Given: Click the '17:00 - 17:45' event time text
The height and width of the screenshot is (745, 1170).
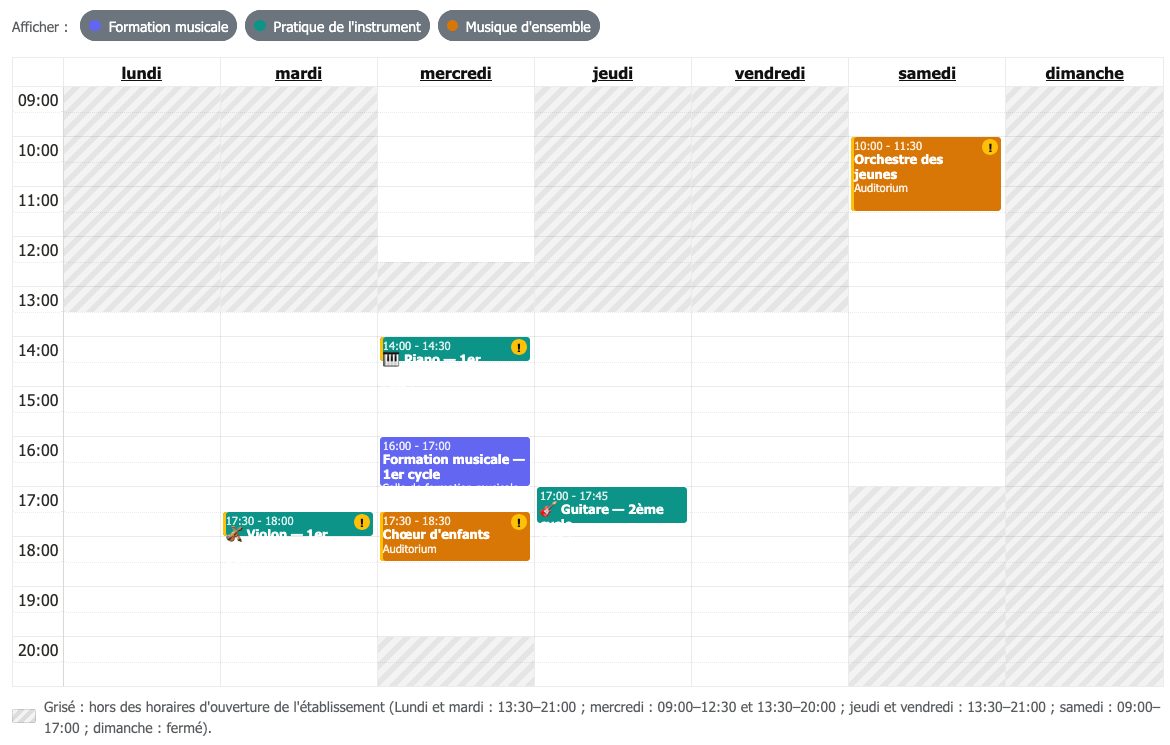Looking at the screenshot, I should [x=574, y=496].
